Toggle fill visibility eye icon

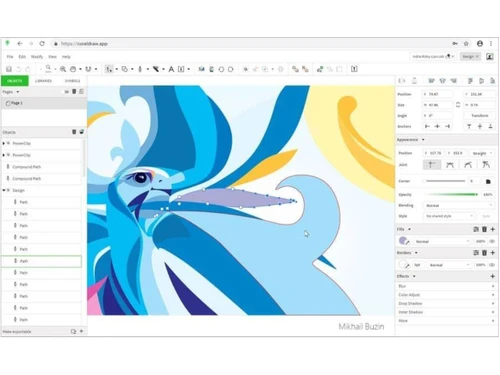492,241
